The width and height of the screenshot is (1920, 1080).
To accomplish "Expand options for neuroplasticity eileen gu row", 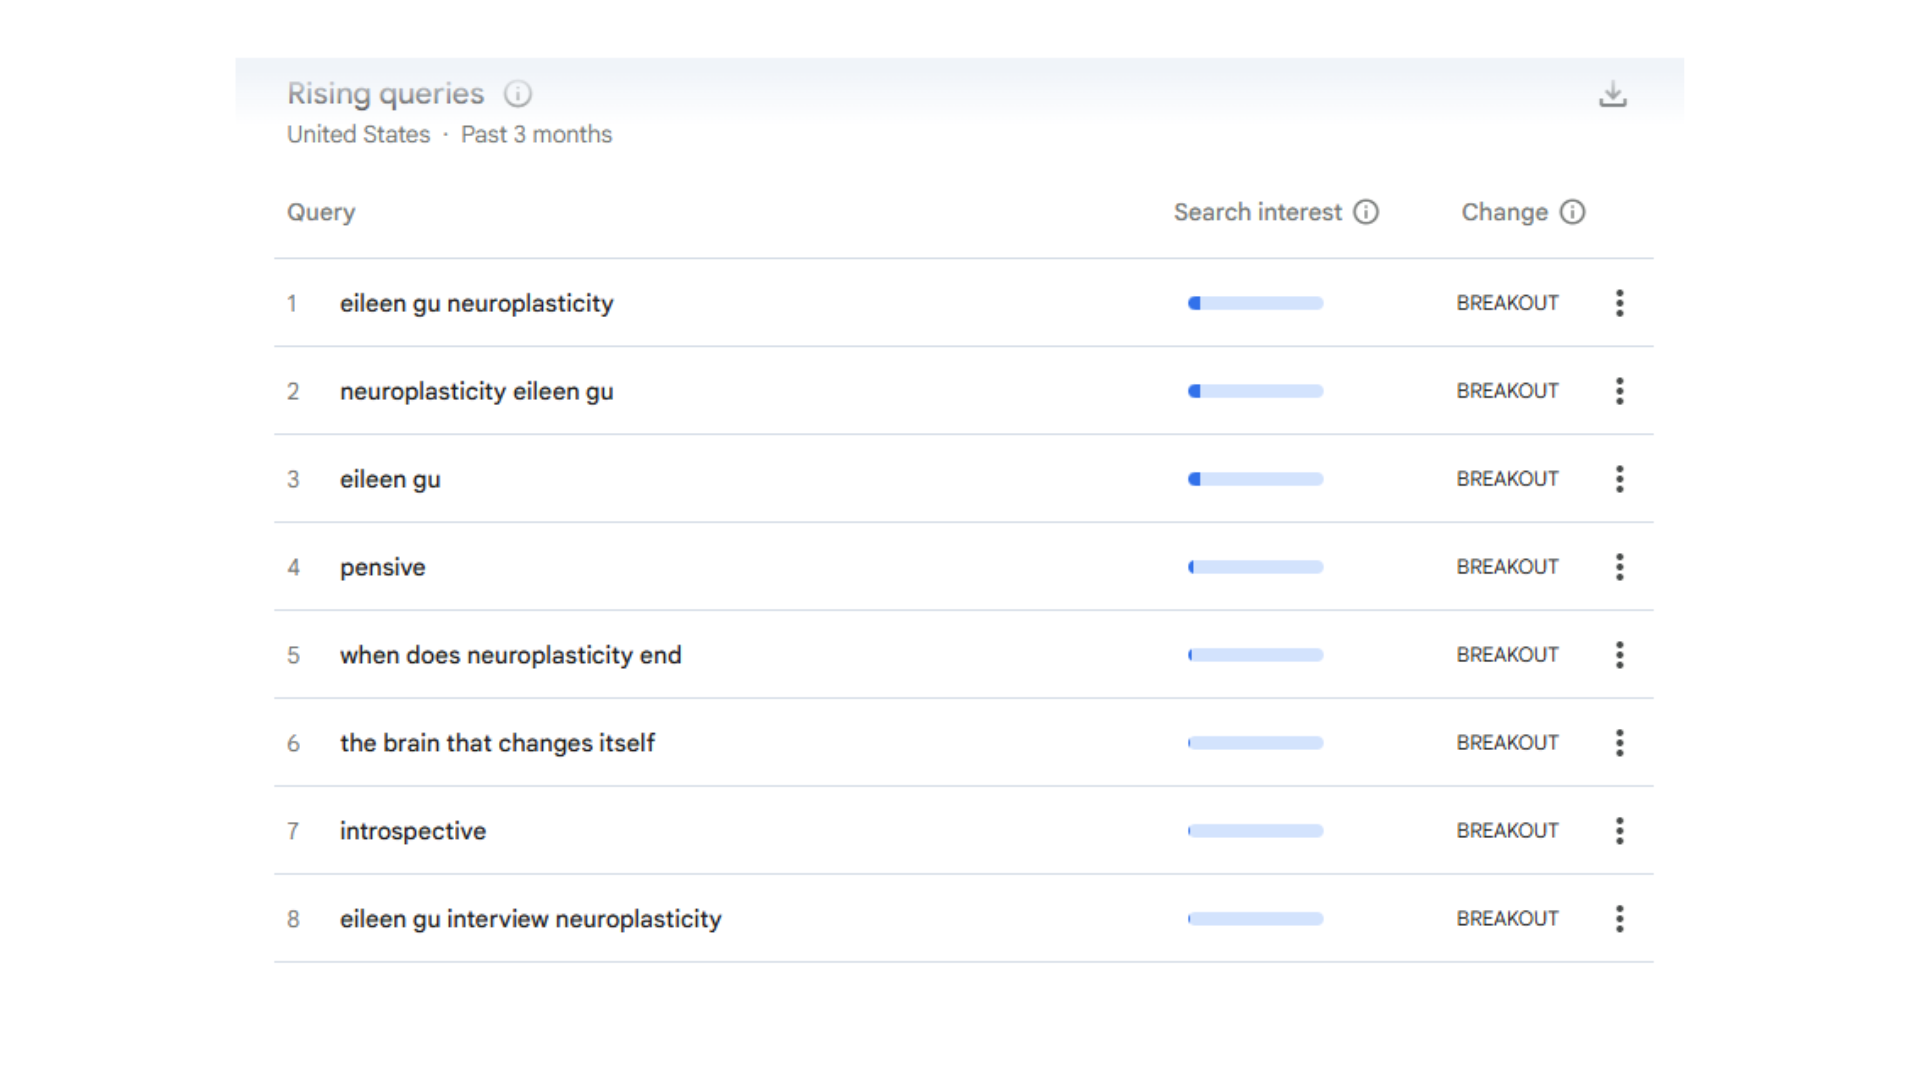I will pyautogui.click(x=1619, y=391).
